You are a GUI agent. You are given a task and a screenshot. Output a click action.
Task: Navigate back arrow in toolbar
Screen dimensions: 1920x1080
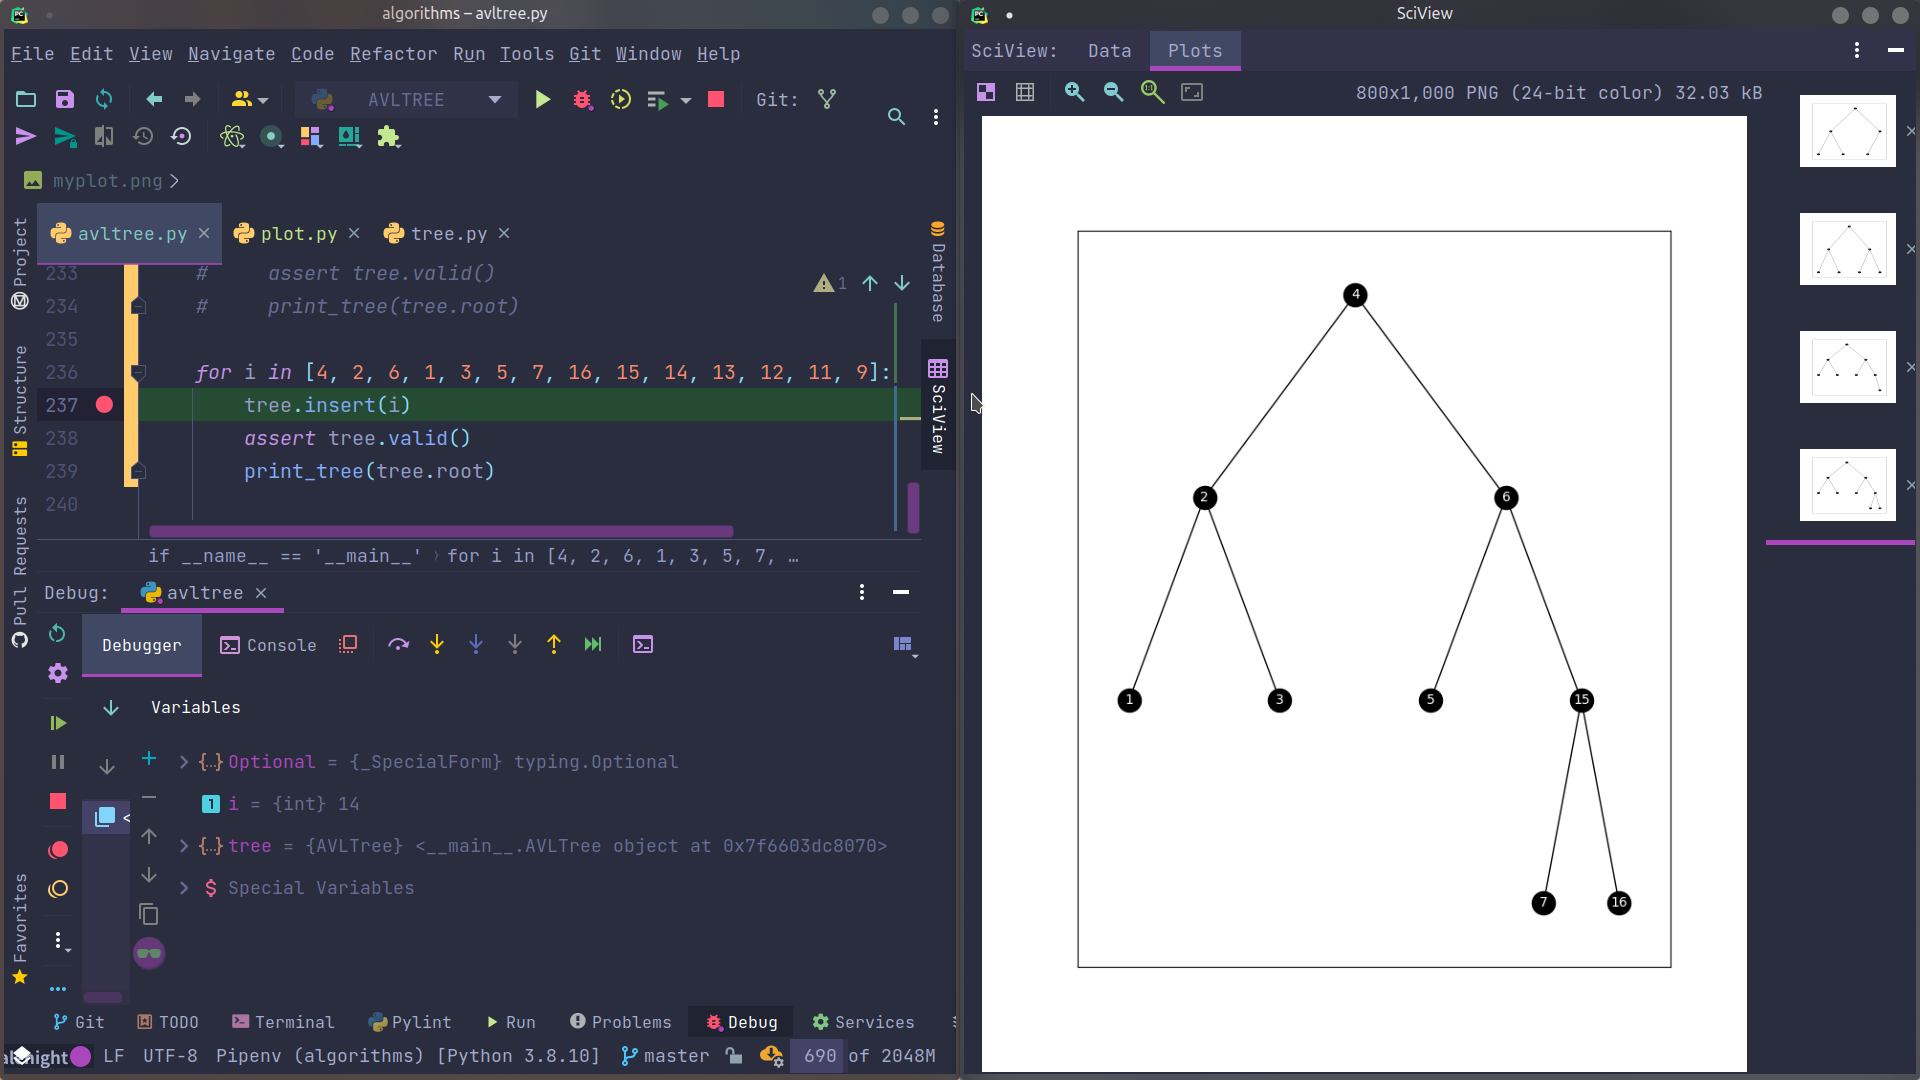coord(154,99)
